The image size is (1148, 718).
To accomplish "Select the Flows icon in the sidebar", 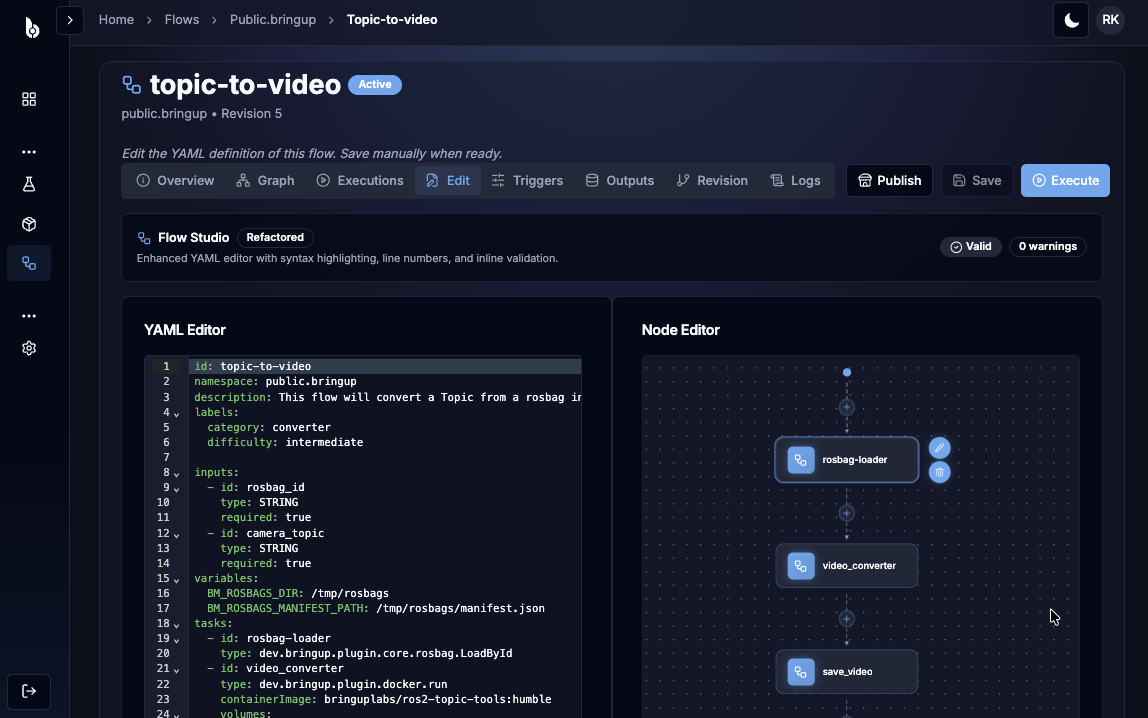I will 28,263.
